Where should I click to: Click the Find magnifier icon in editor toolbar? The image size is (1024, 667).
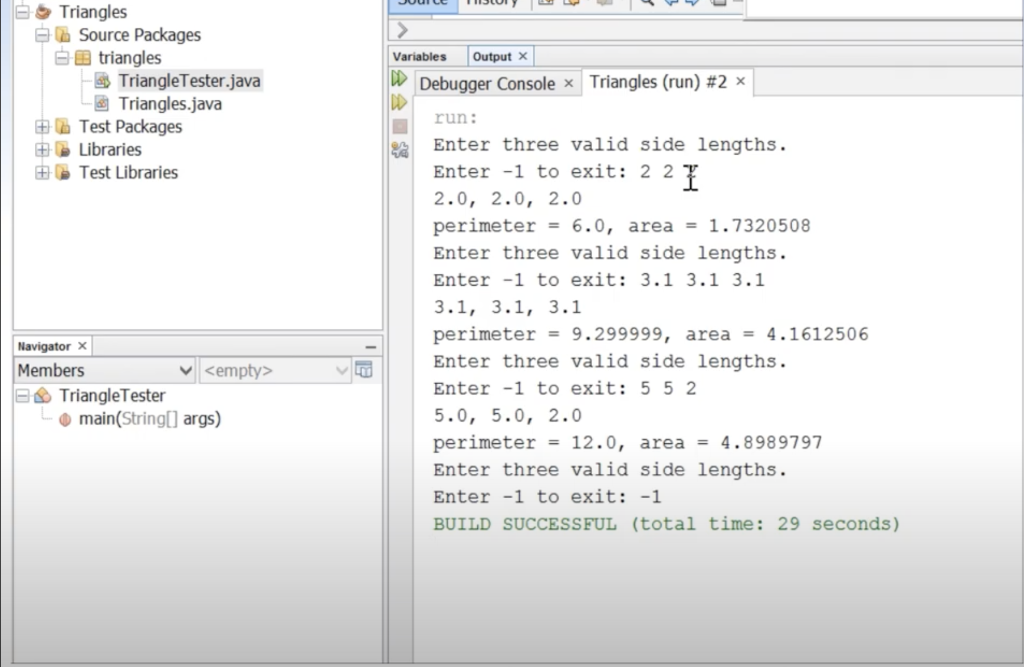[x=648, y=5]
